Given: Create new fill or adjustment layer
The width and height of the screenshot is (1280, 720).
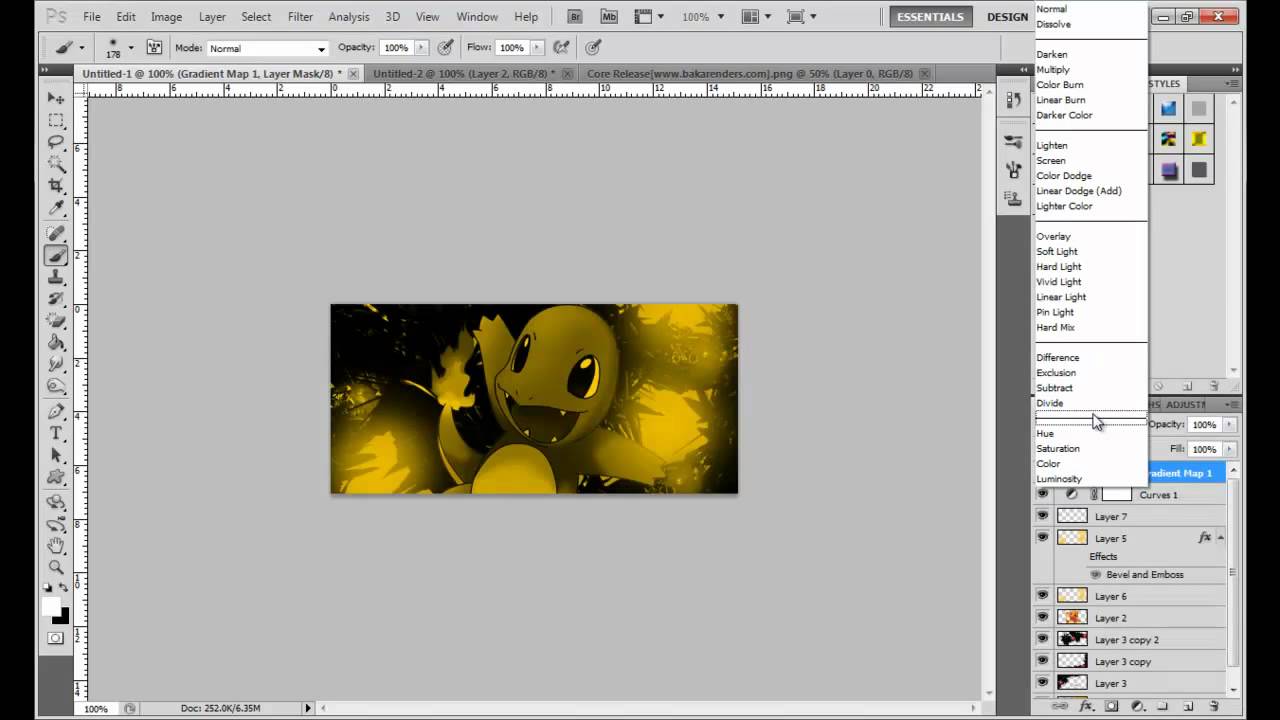Looking at the screenshot, I should coord(1138,706).
